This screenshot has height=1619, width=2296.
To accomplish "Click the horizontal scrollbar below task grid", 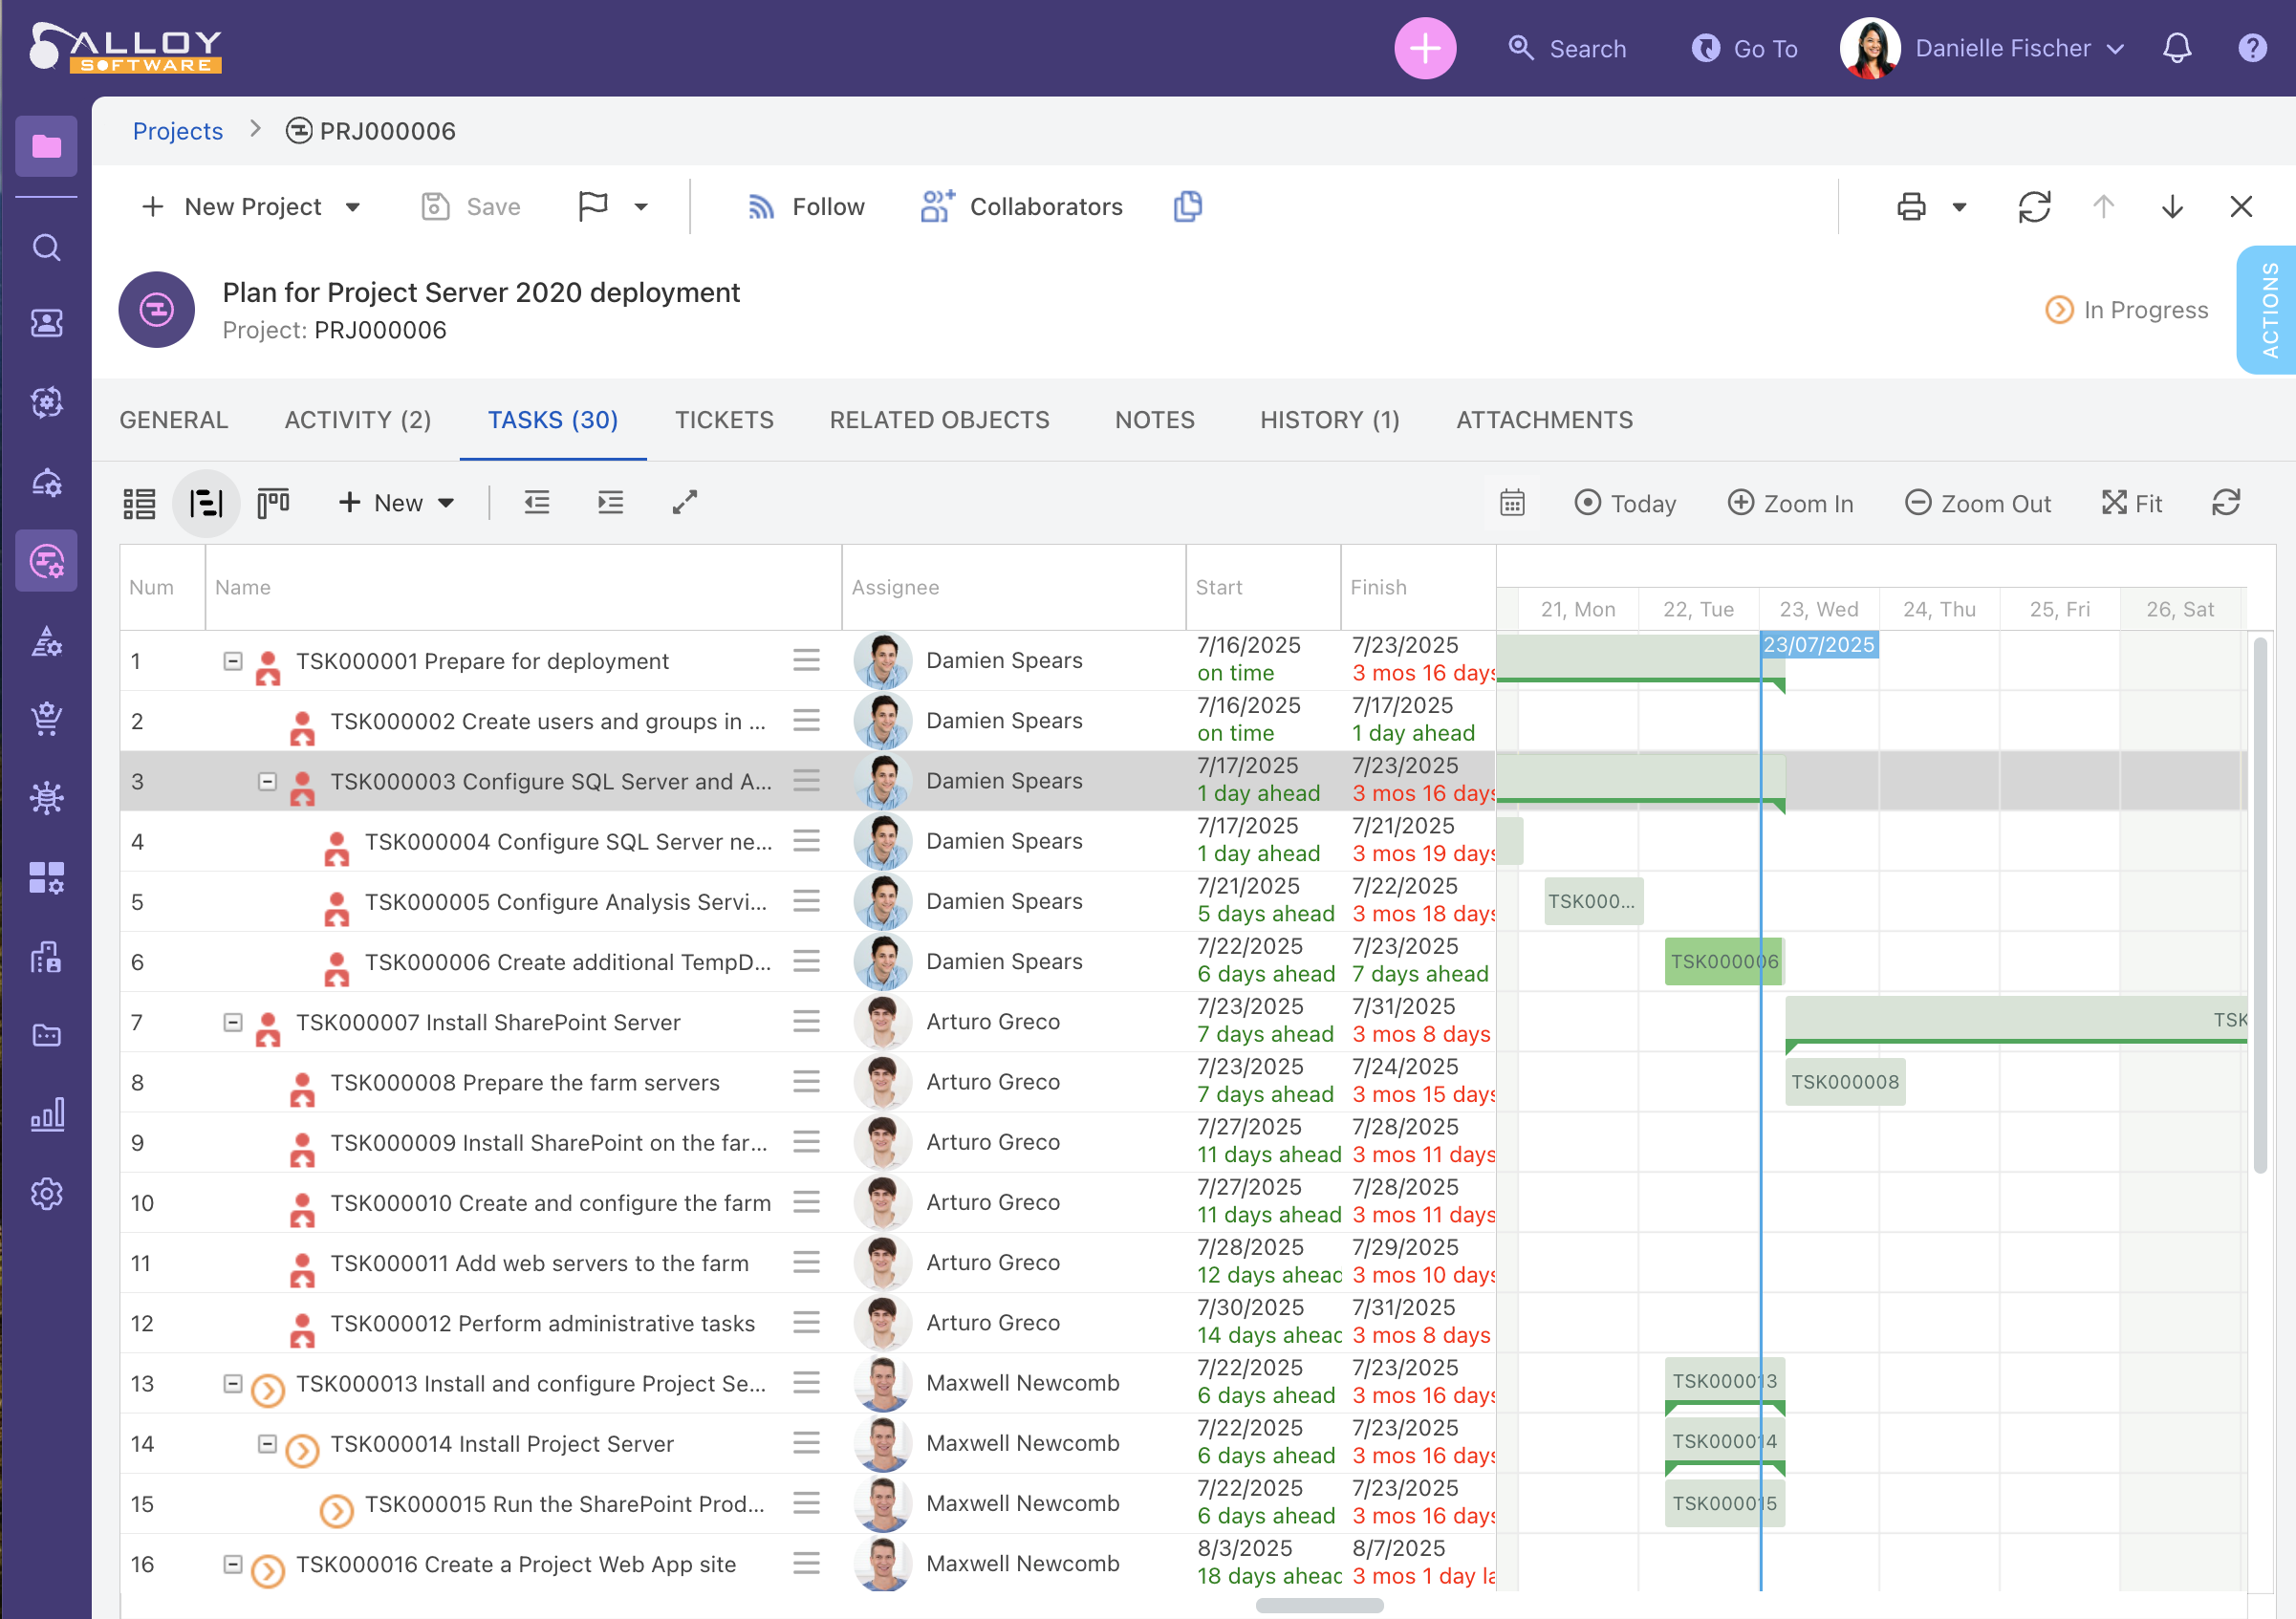I will (1319, 1605).
